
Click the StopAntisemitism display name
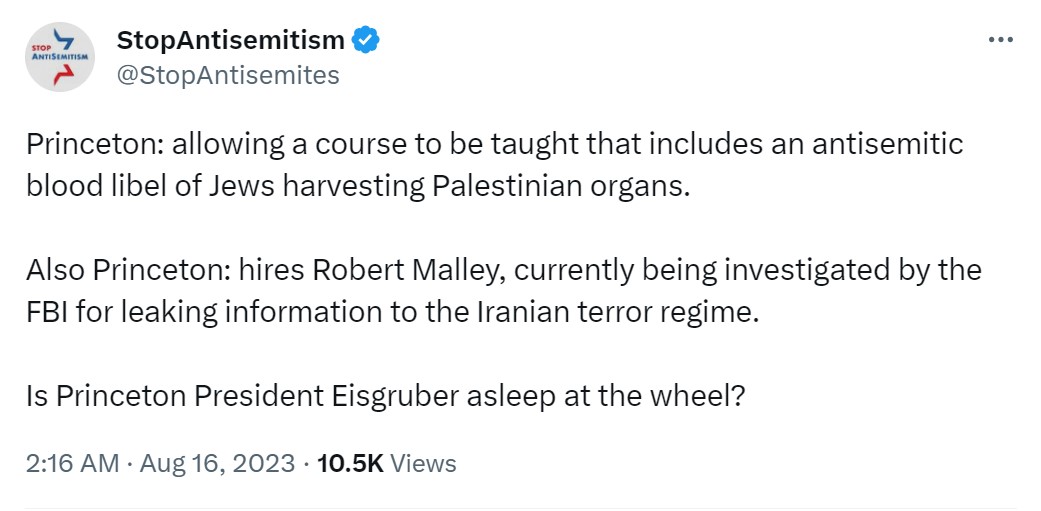point(231,41)
